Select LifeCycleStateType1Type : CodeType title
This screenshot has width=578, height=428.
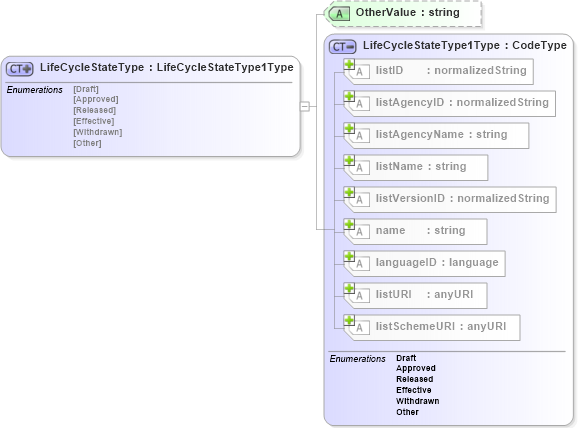tap(464, 45)
